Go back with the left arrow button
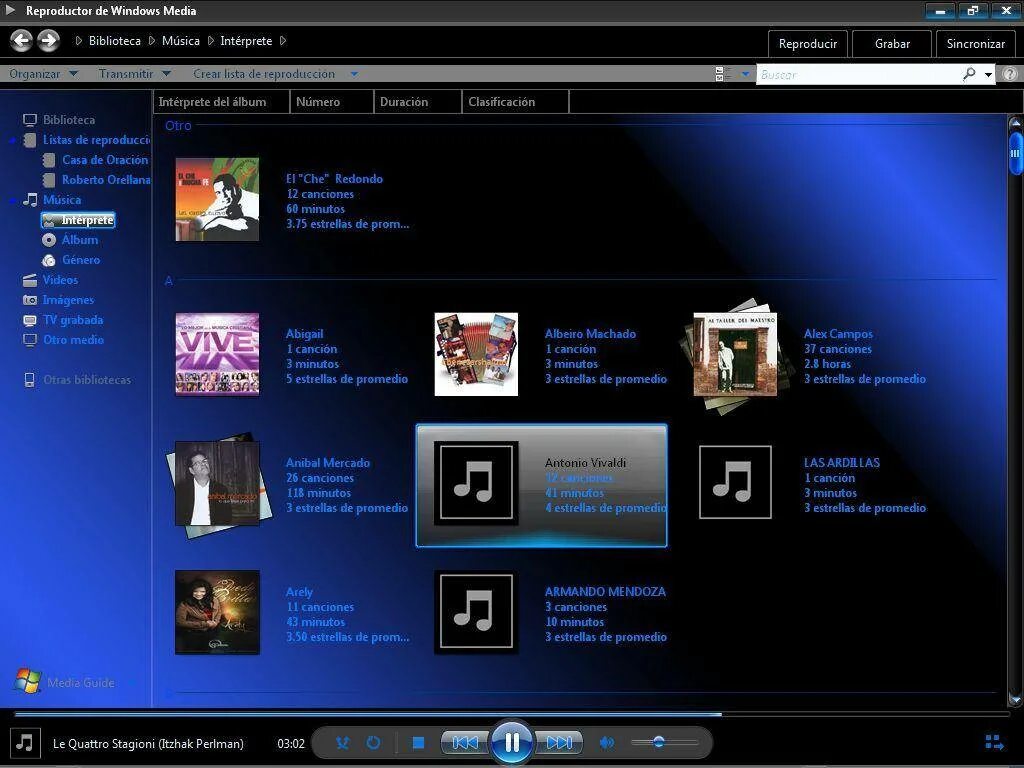The image size is (1024, 768). [21, 40]
